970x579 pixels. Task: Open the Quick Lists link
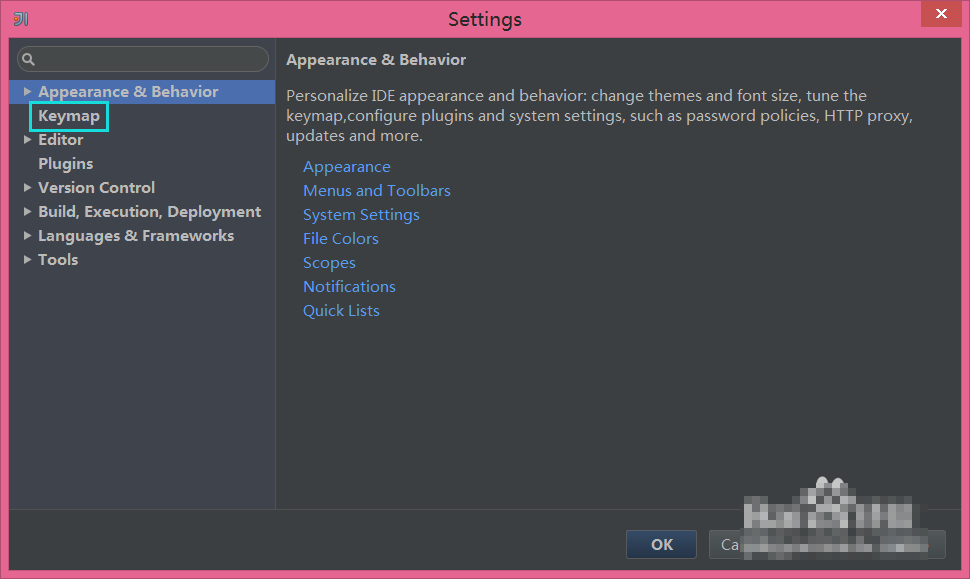(341, 311)
